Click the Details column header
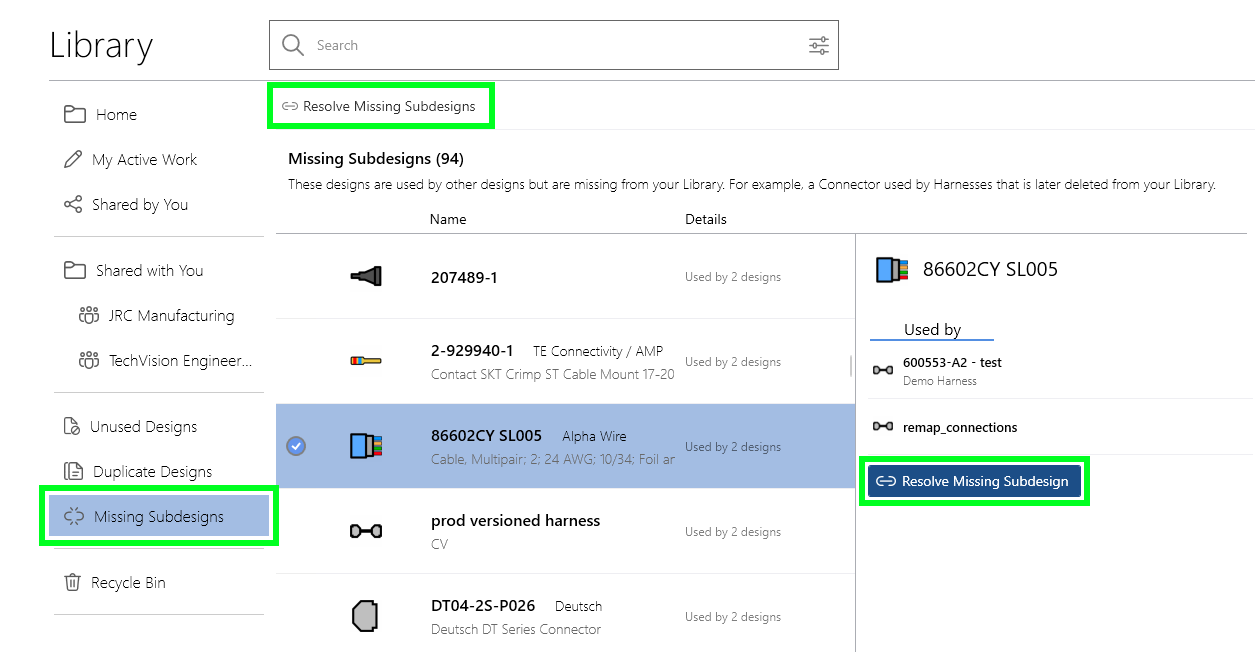 coord(706,219)
